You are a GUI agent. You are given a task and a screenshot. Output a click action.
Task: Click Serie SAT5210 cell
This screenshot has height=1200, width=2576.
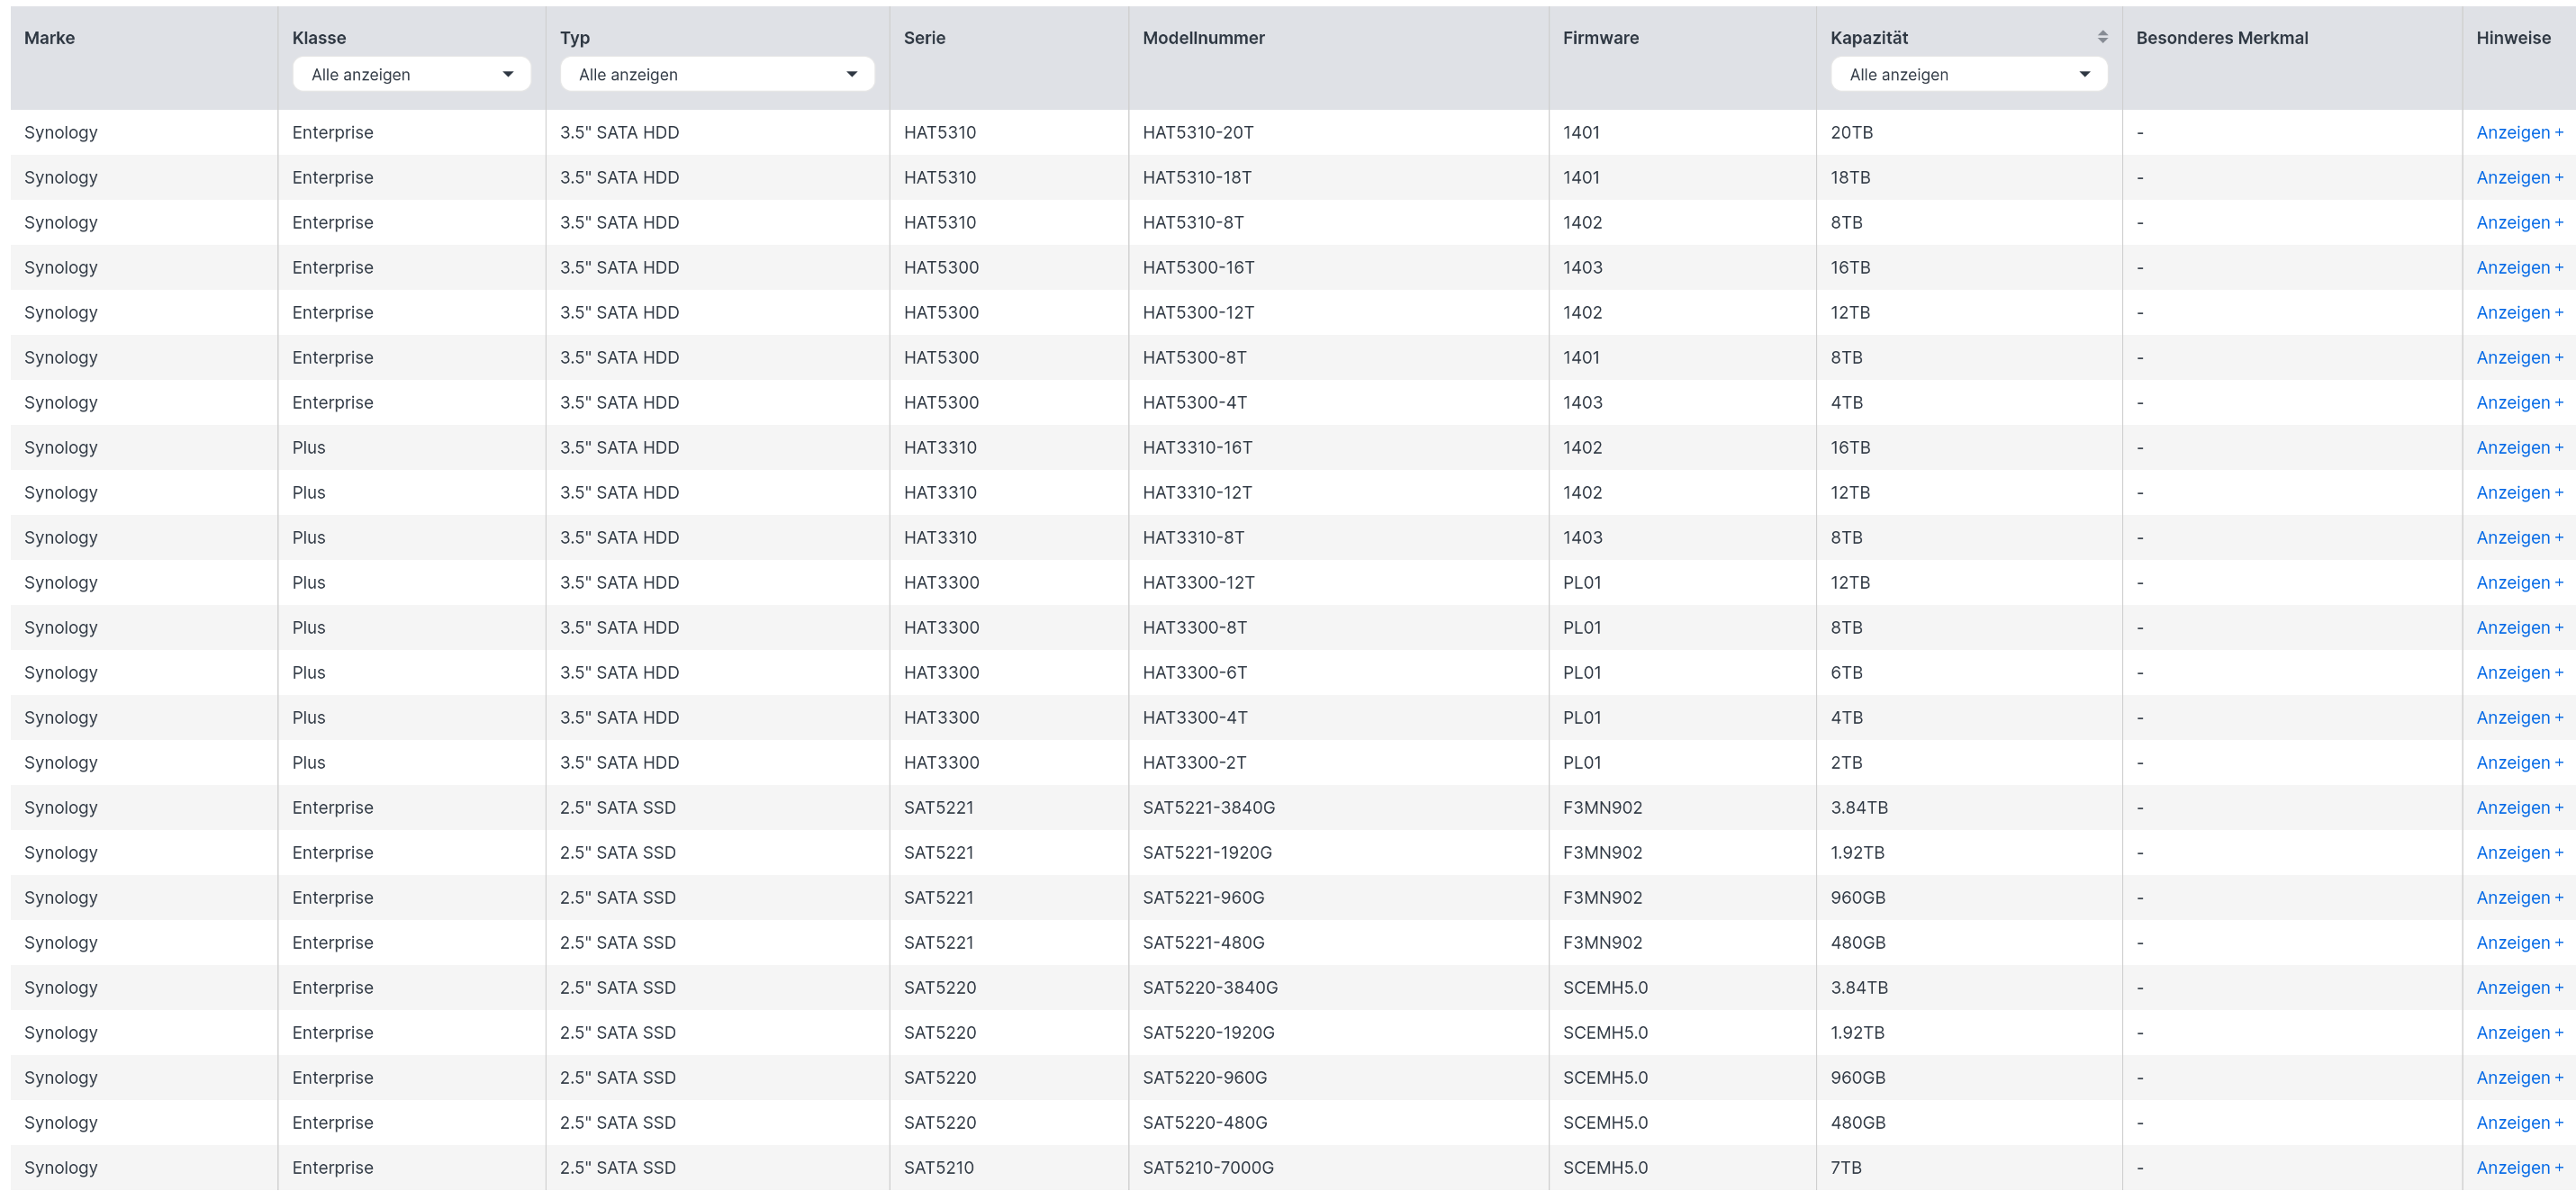tap(939, 1167)
